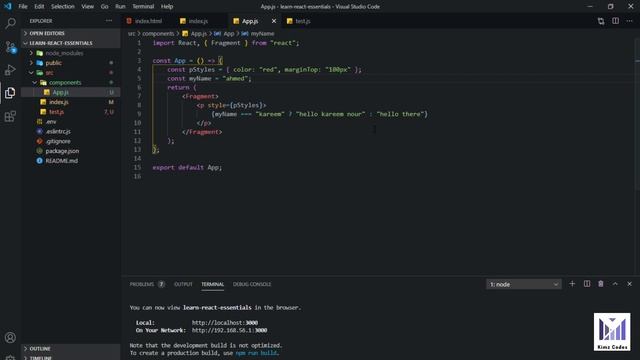Close the App.js tab
The image size is (640, 360).
click(274, 21)
